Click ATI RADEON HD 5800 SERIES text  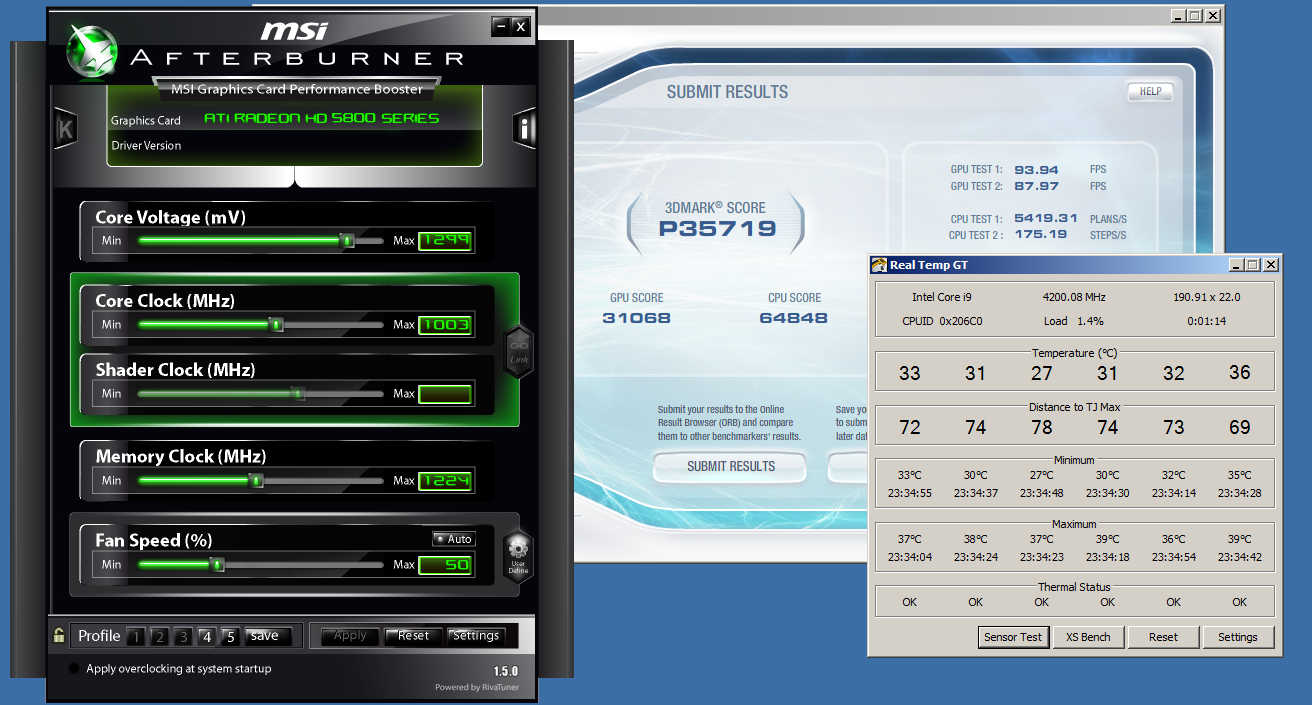(321, 119)
